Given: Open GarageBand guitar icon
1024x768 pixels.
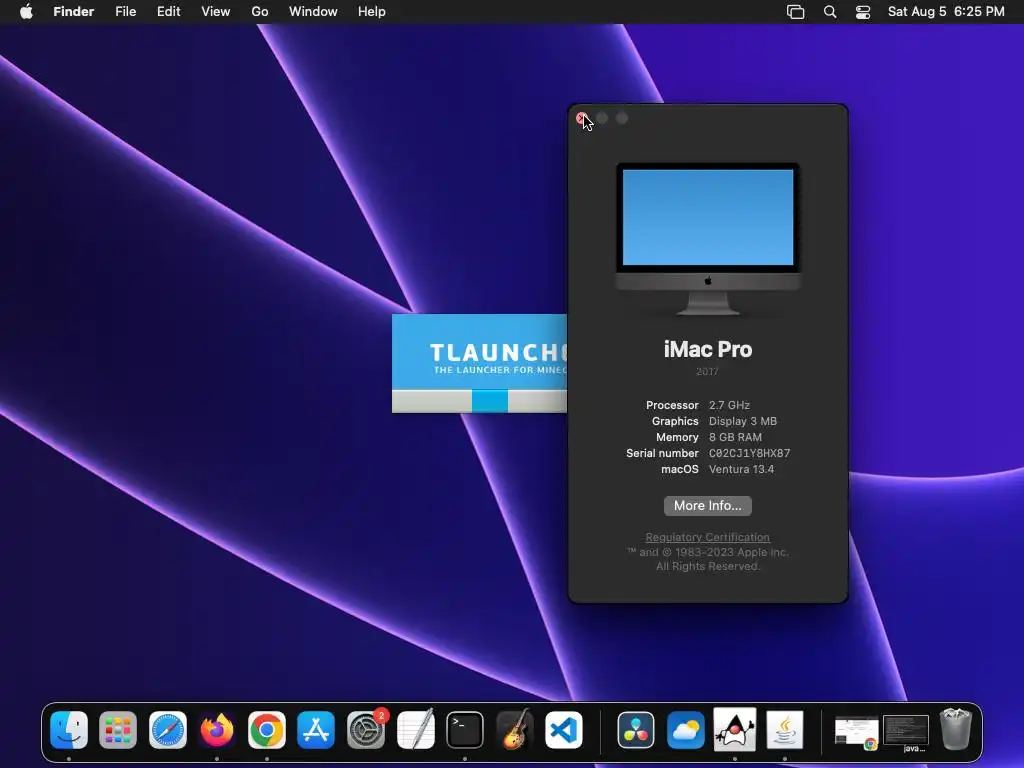Looking at the screenshot, I should 514,729.
